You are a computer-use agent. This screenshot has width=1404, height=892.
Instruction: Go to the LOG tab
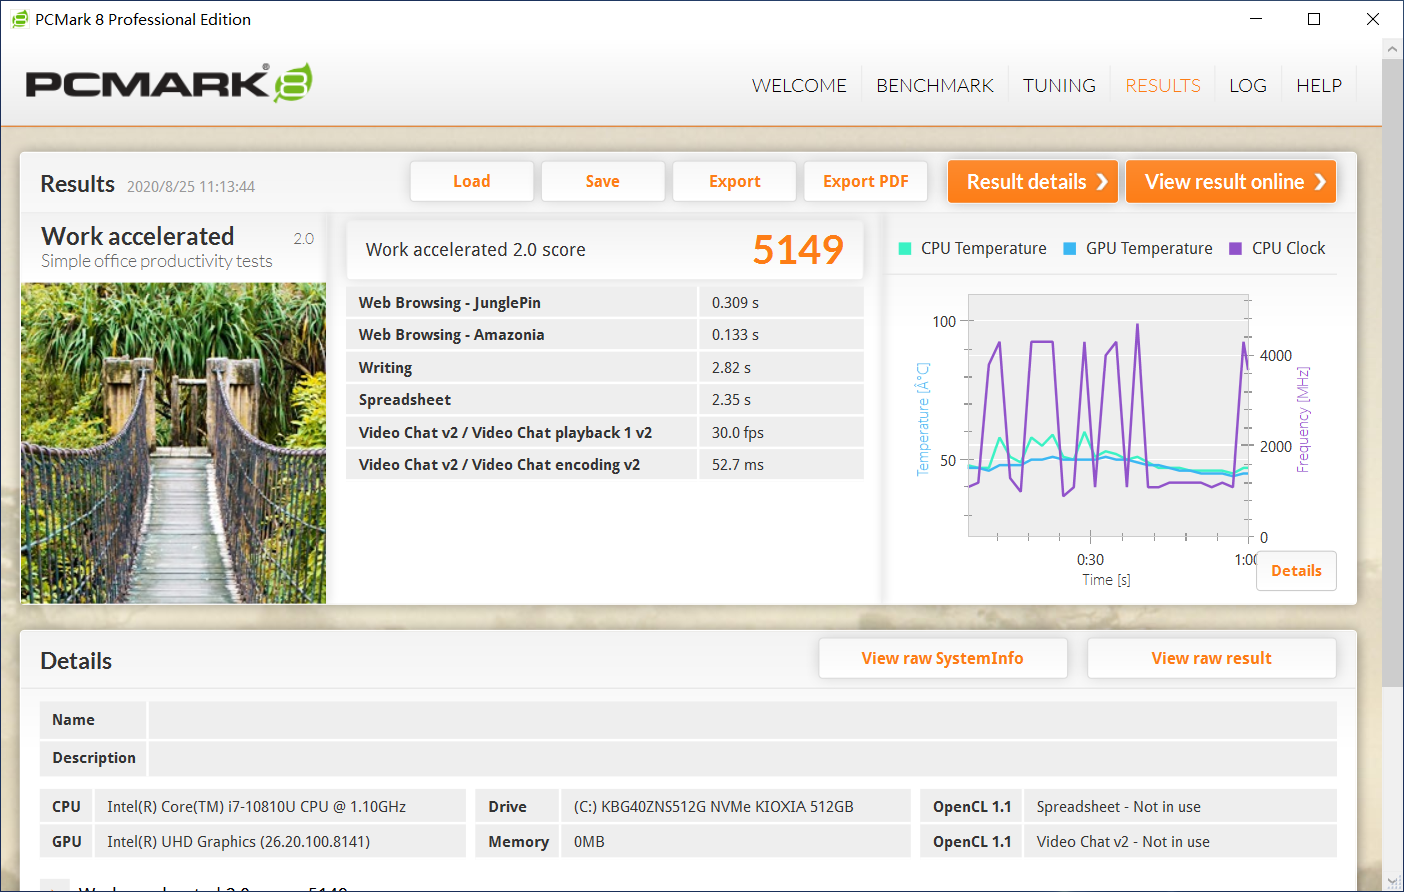pos(1248,86)
